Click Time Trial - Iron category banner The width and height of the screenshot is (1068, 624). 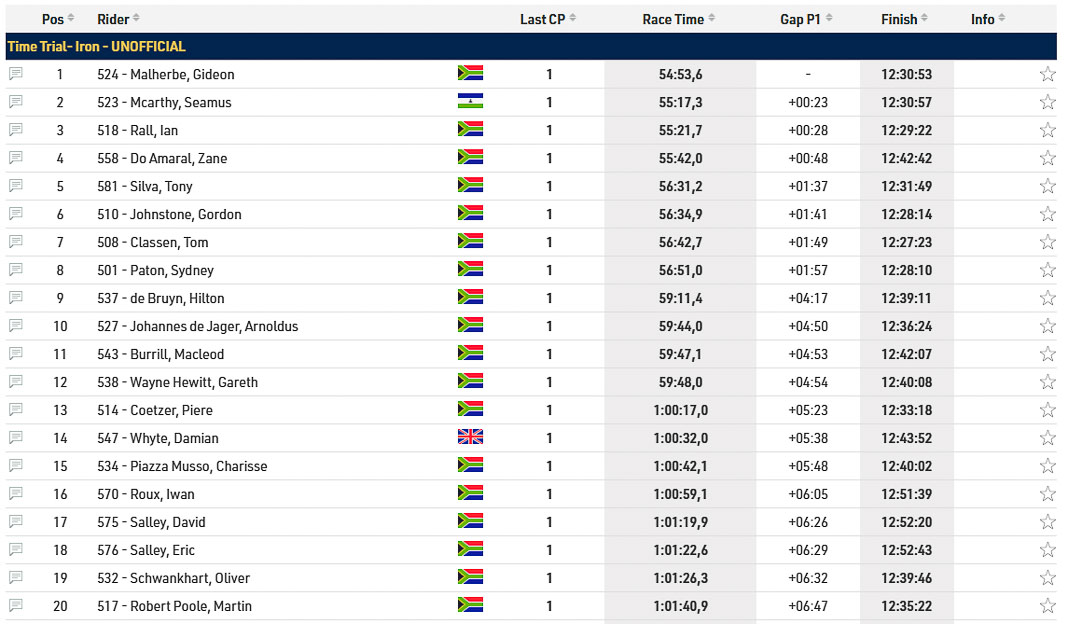pyautogui.click(x=96, y=47)
